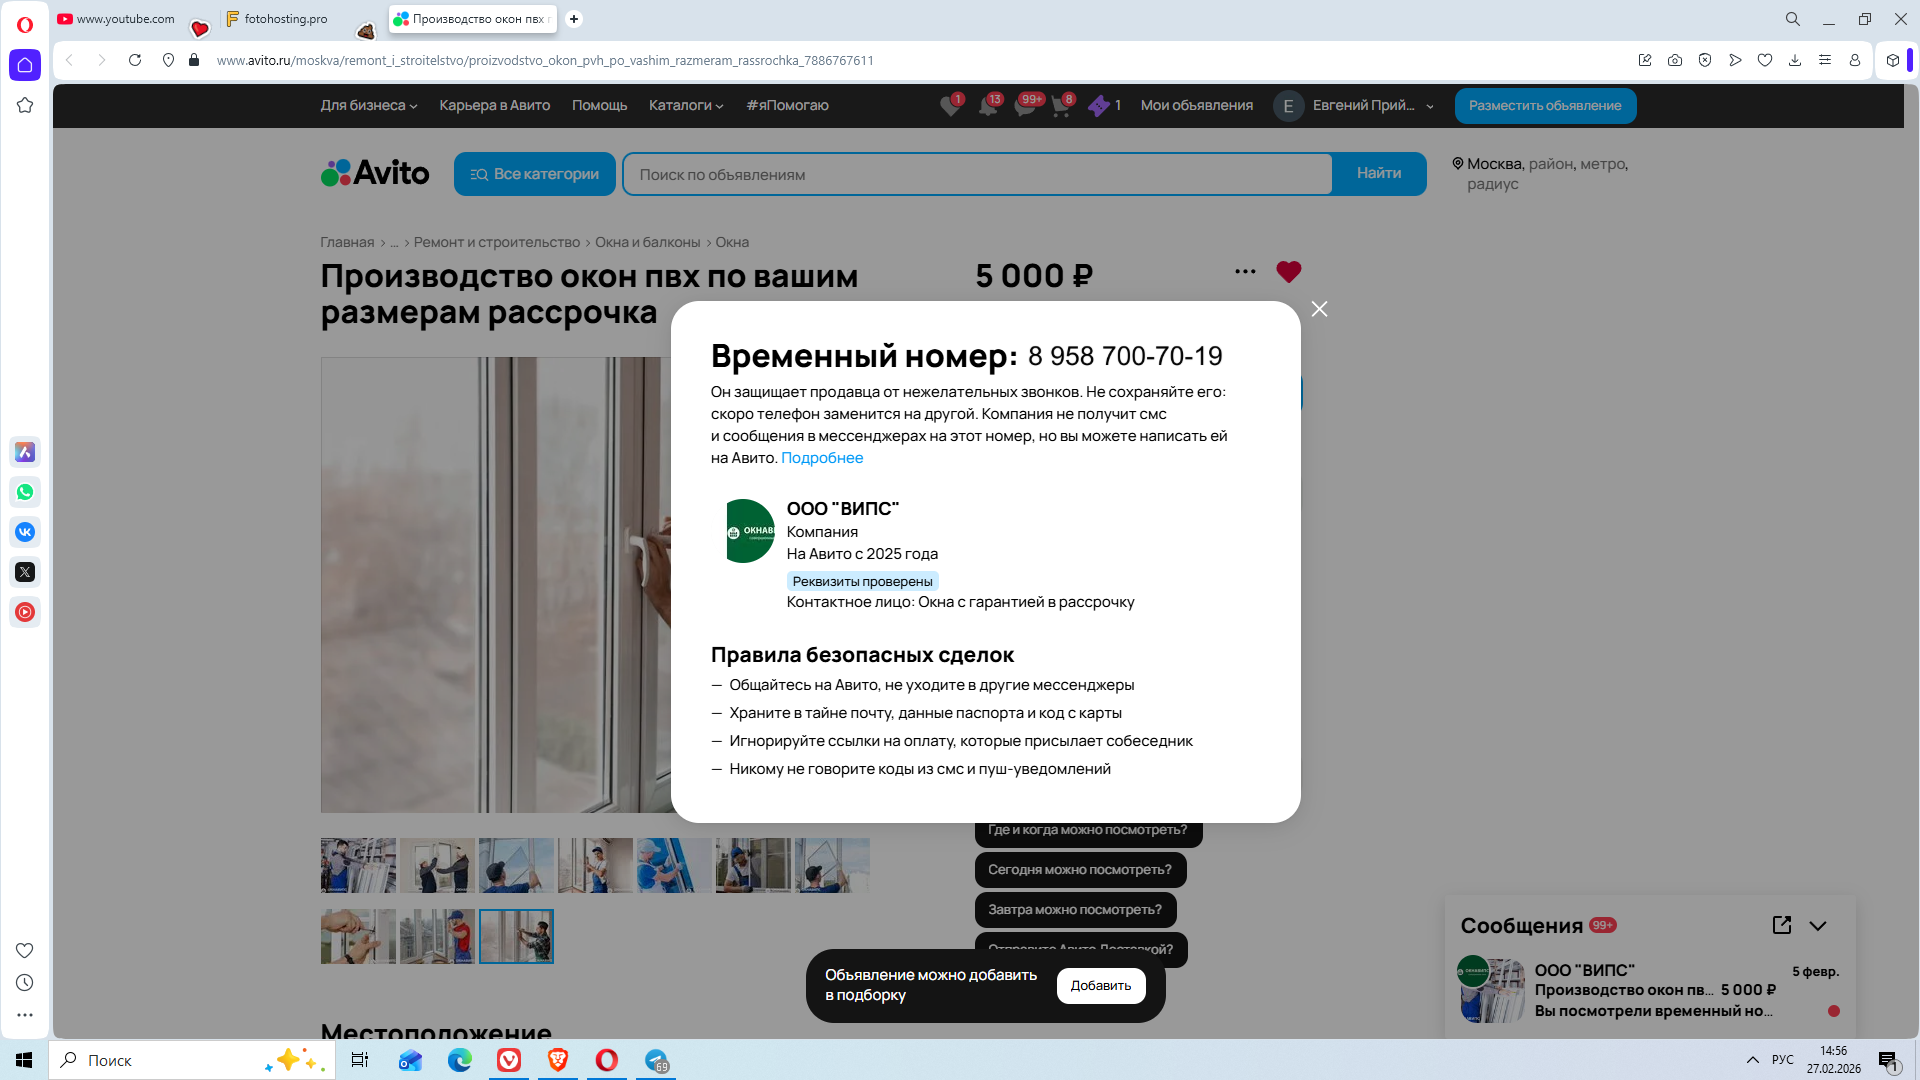Open Opera history clock icon
The image size is (1920, 1080).
[x=25, y=983]
